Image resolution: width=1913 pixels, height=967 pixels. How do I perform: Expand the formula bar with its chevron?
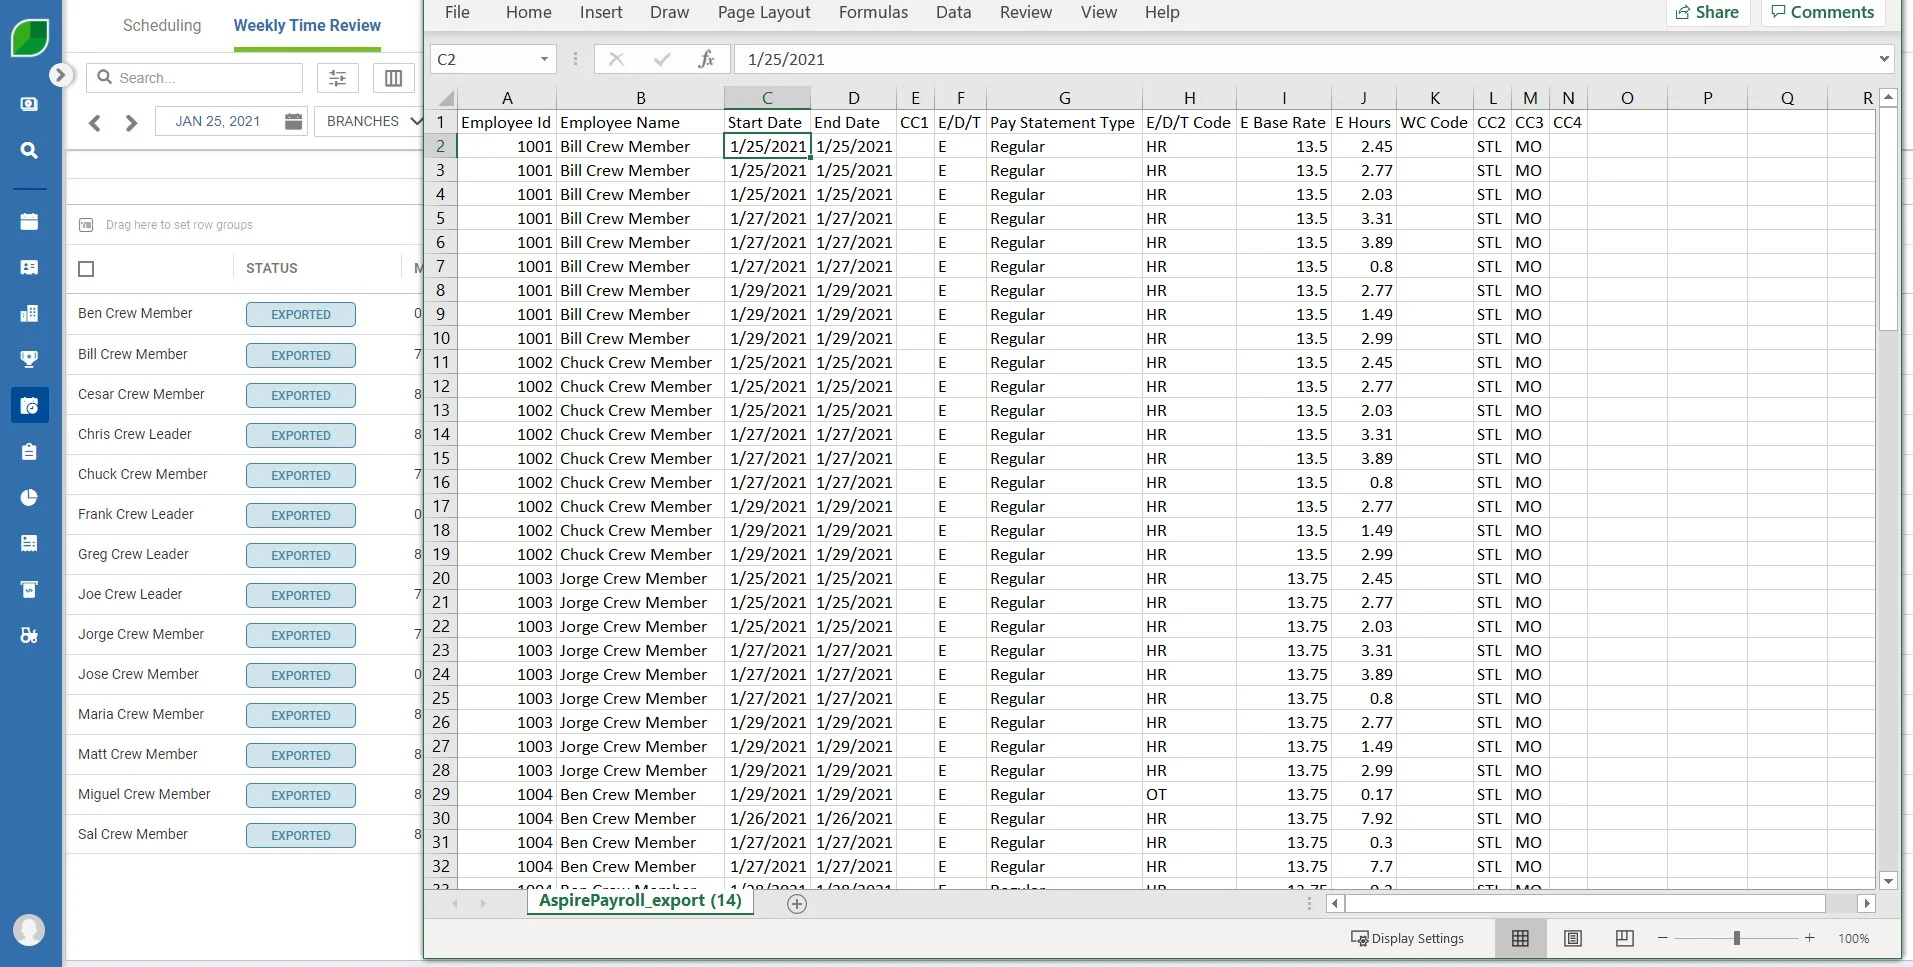point(1885,59)
